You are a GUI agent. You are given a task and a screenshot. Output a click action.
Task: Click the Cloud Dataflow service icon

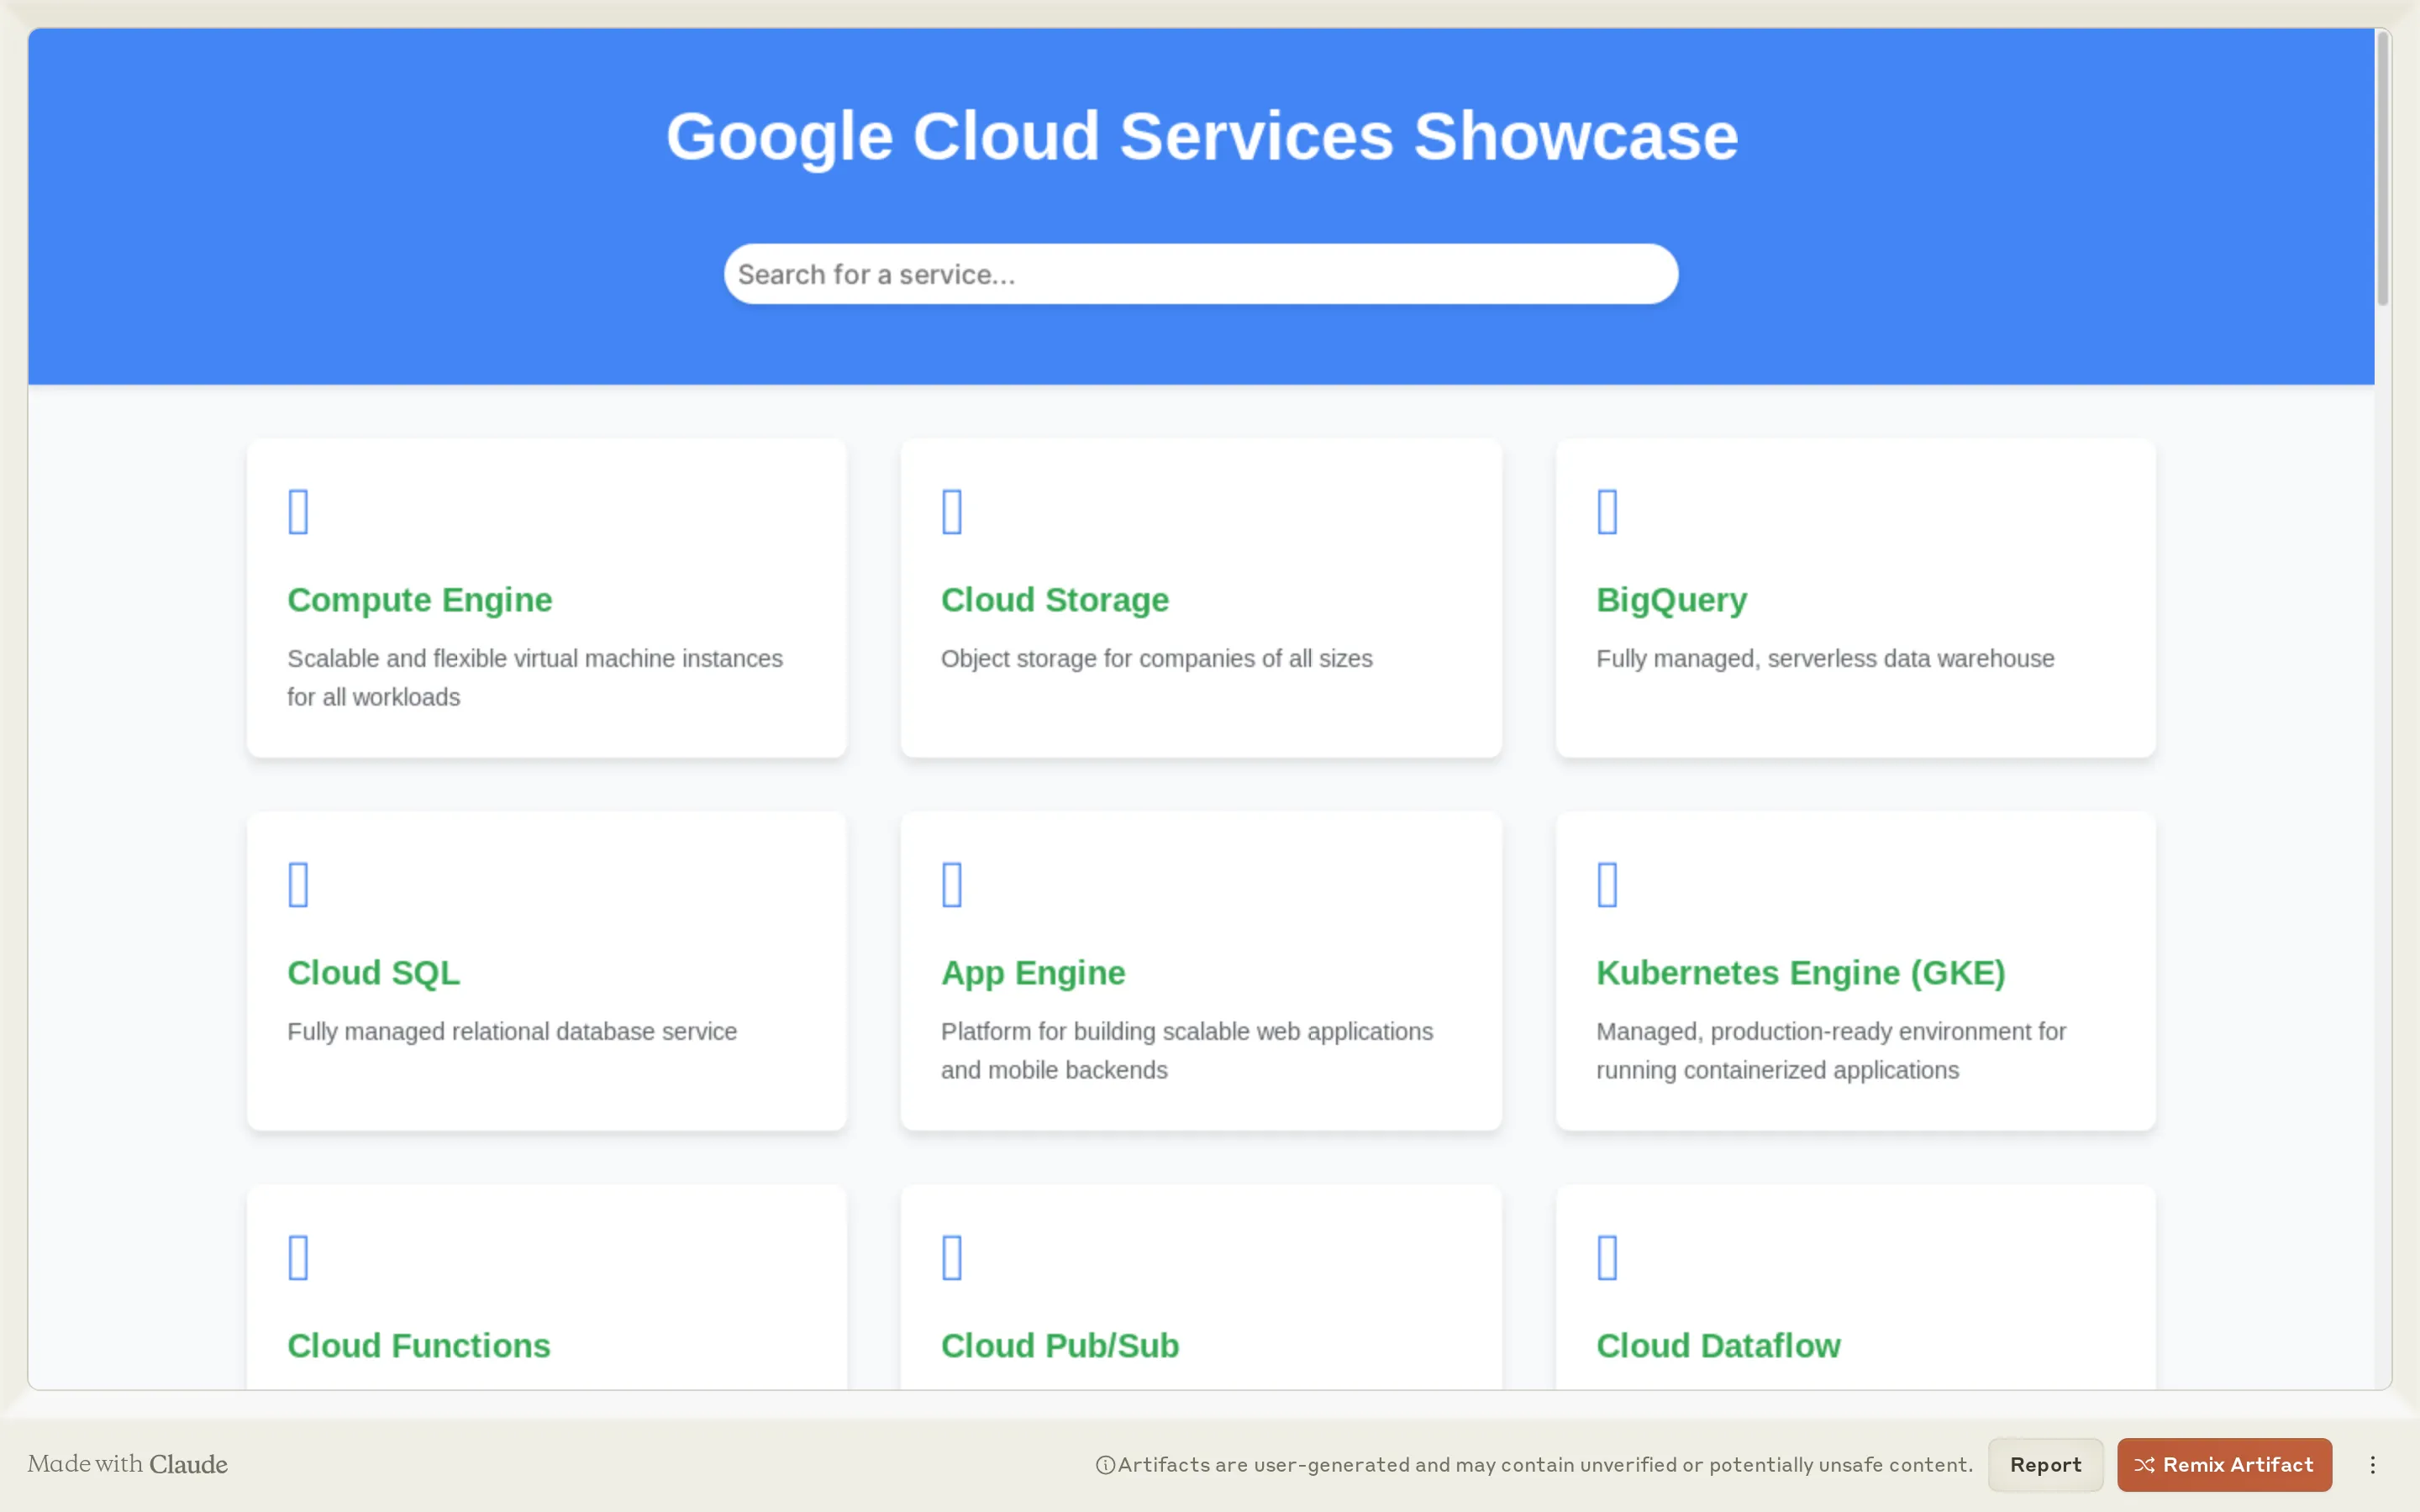coord(1607,1256)
